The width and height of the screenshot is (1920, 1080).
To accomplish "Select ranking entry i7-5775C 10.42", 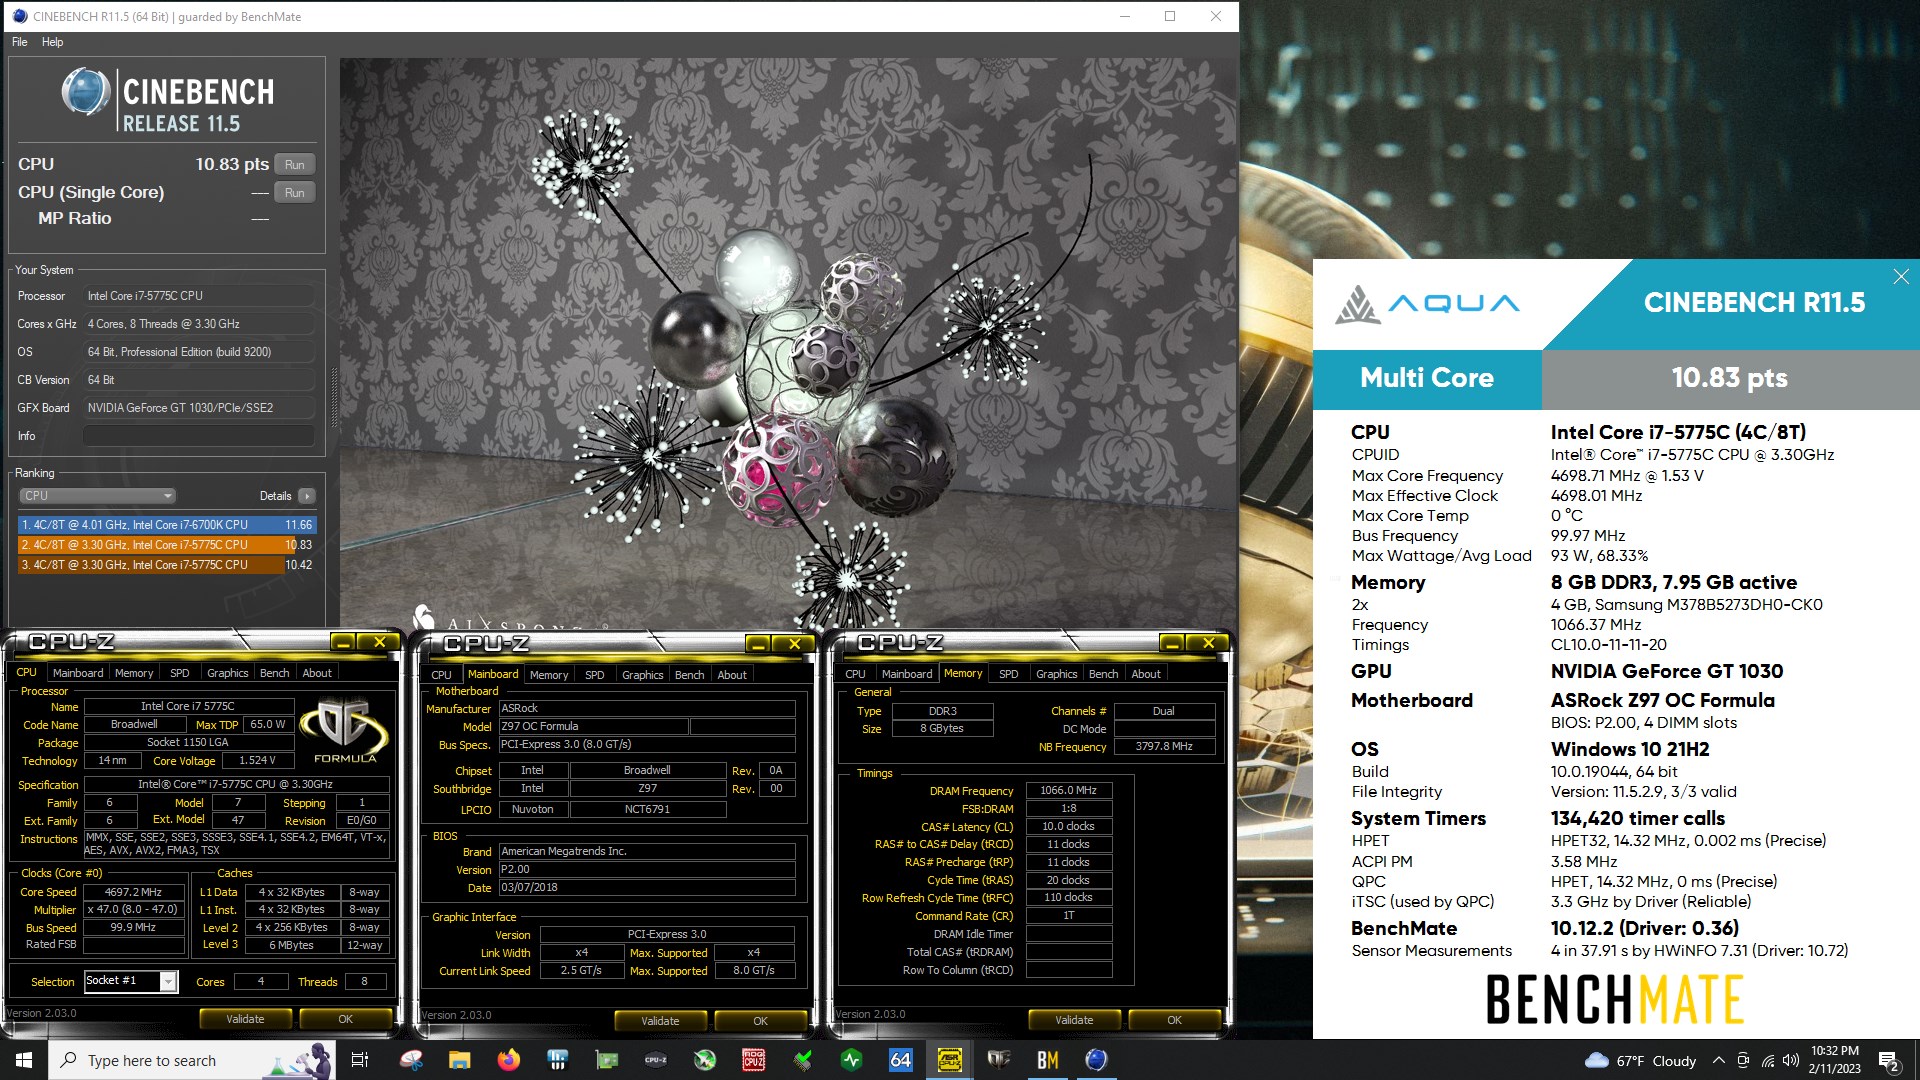I will 167,565.
